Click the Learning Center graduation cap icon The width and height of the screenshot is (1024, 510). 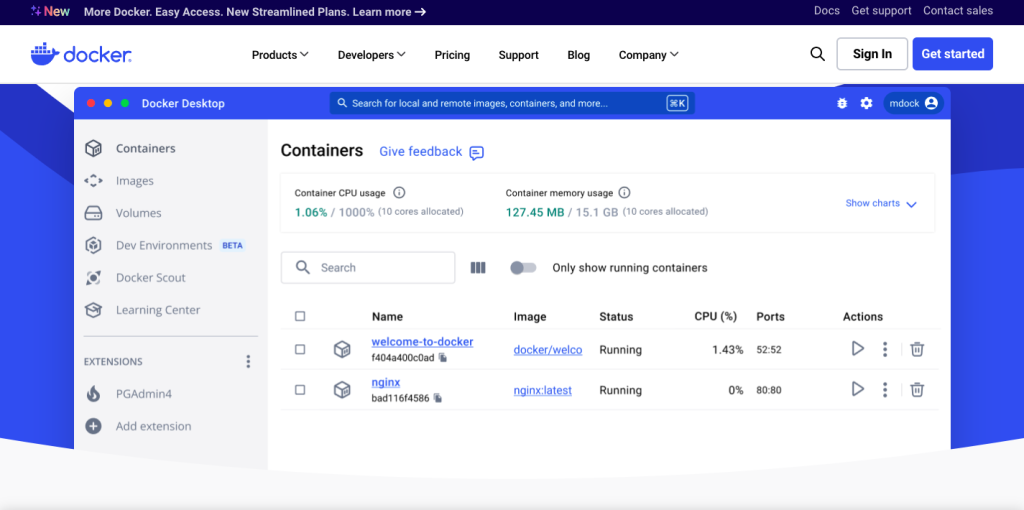pyautogui.click(x=93, y=310)
